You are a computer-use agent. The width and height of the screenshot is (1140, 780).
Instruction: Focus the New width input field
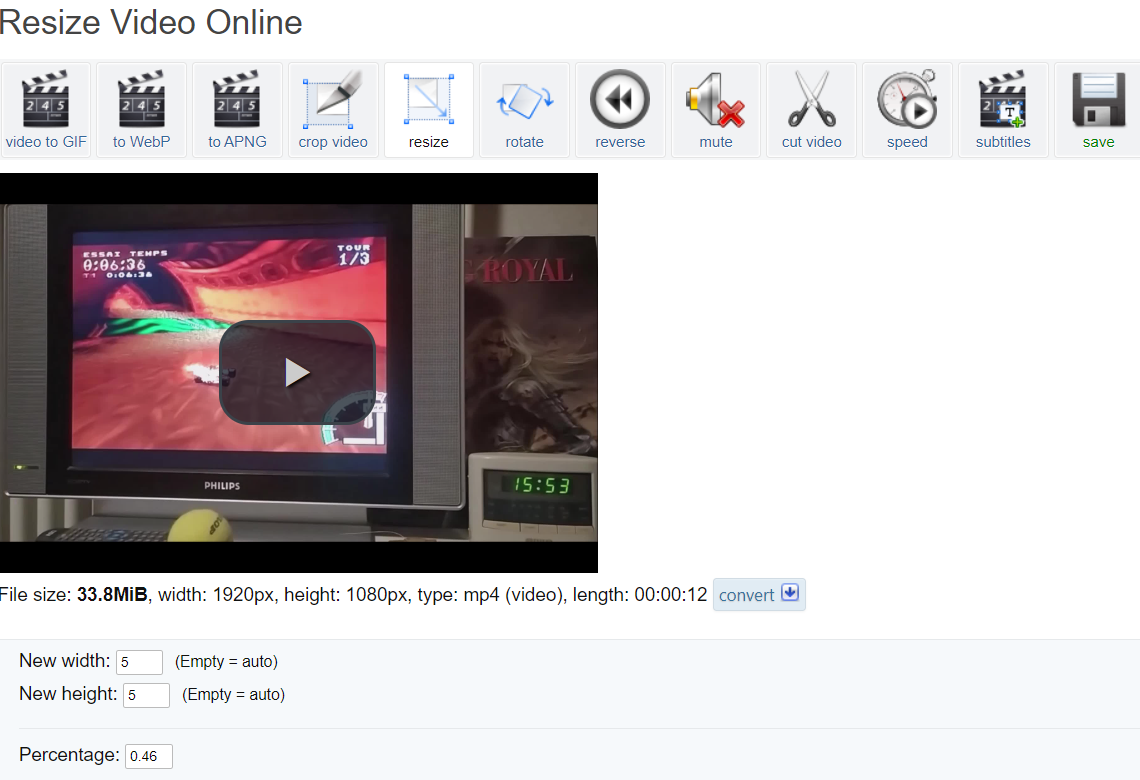click(x=139, y=662)
